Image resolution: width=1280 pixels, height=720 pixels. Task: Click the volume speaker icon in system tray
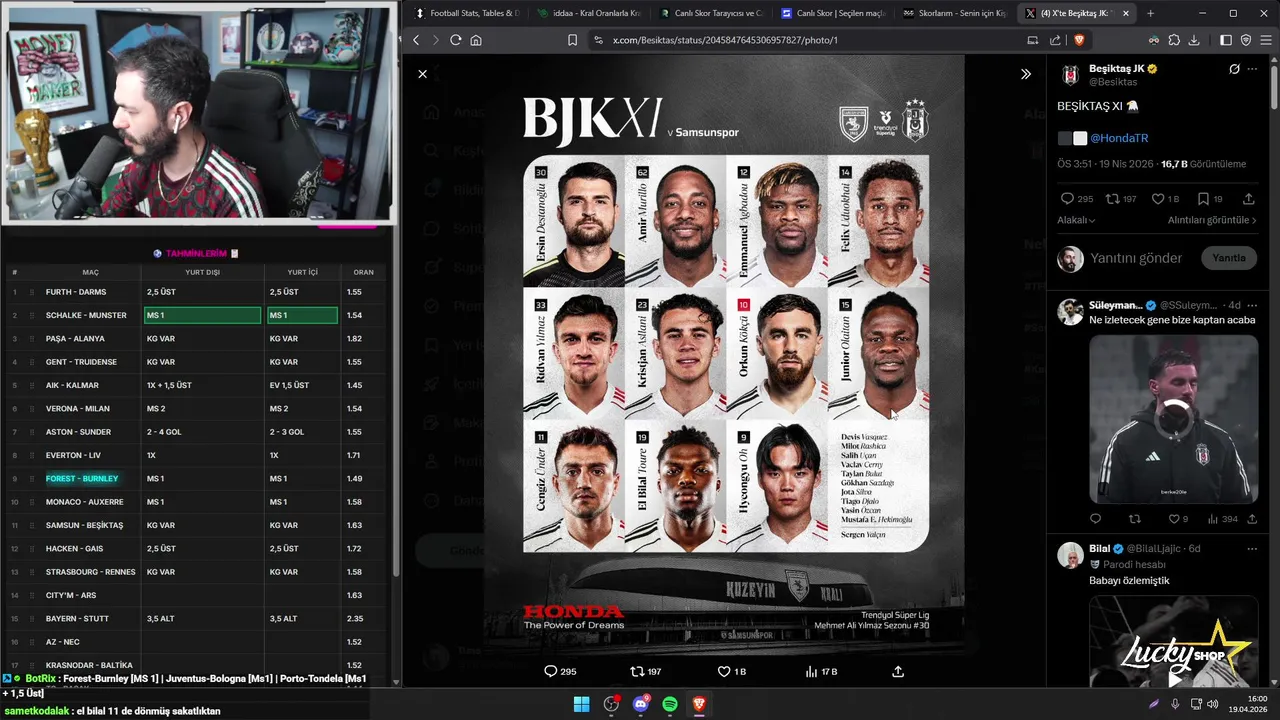click(1213, 704)
